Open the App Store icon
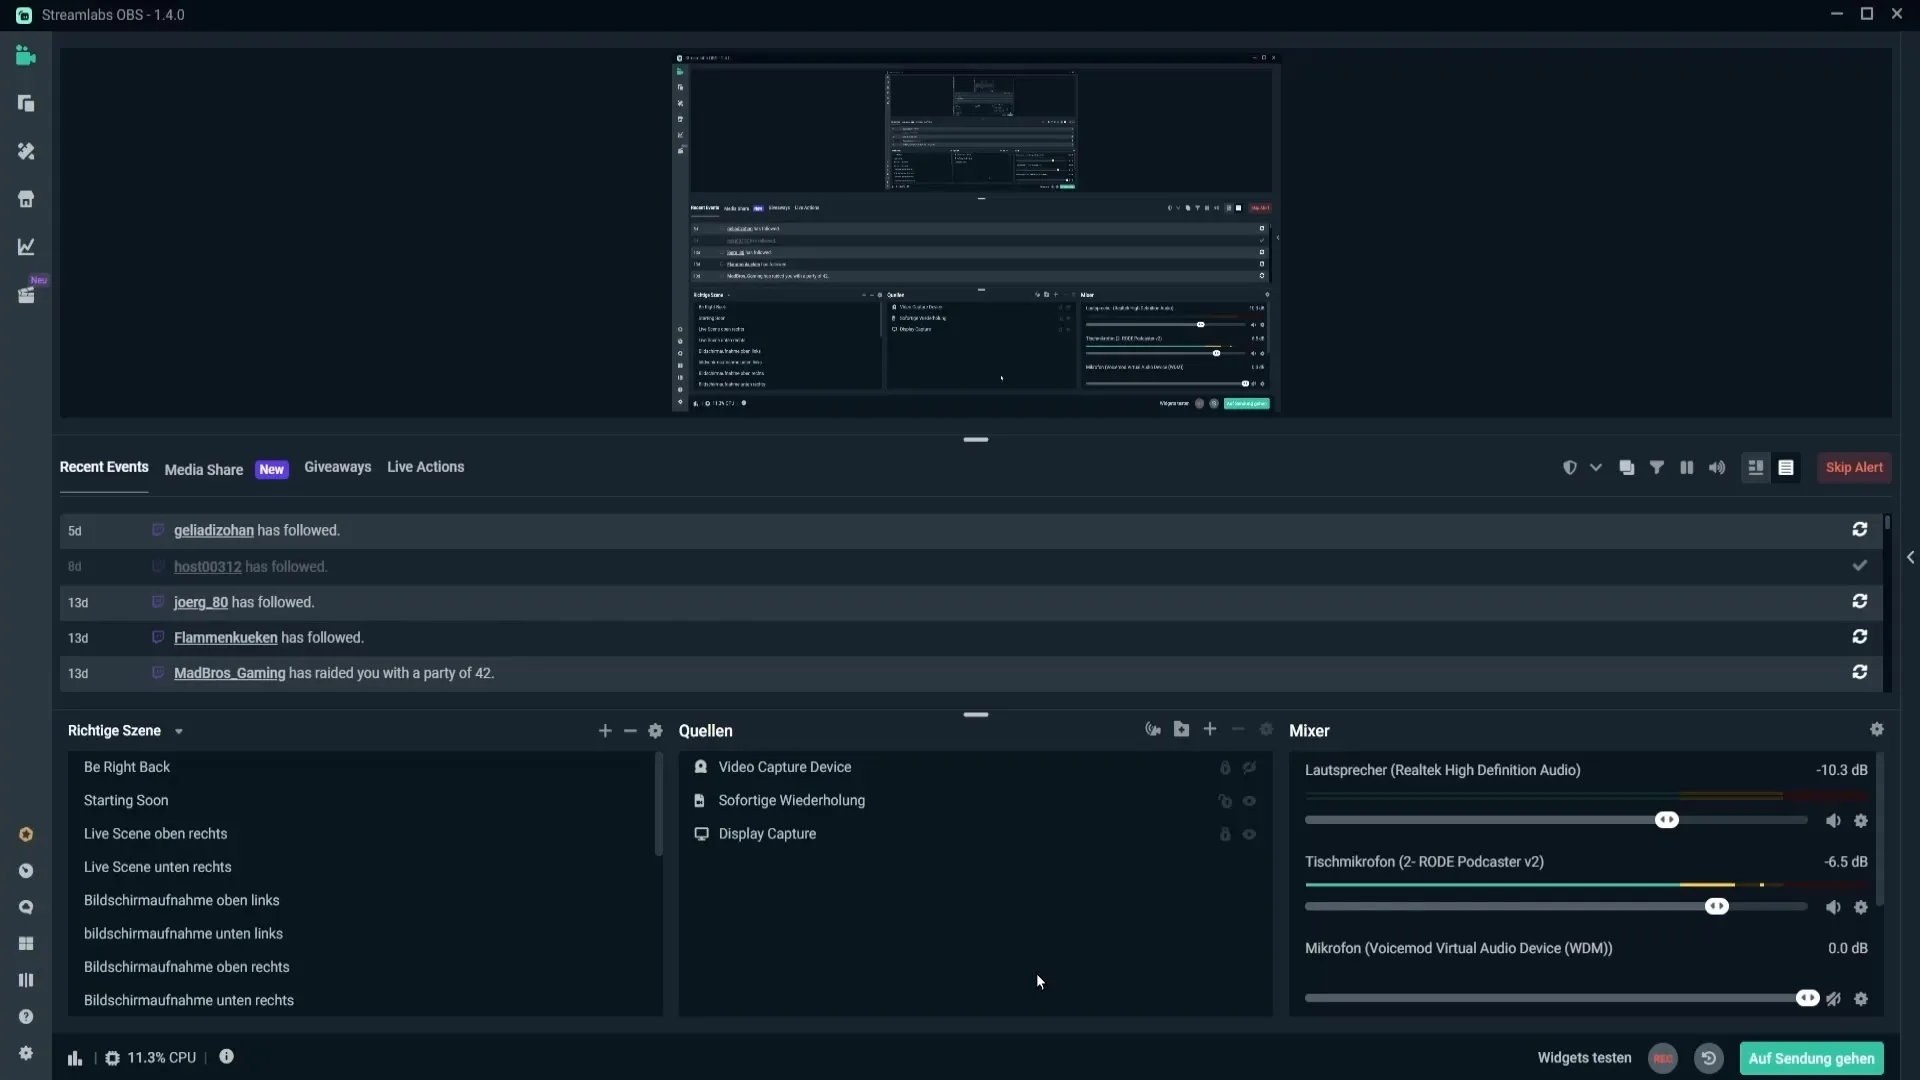This screenshot has height=1080, width=1920. (26, 199)
